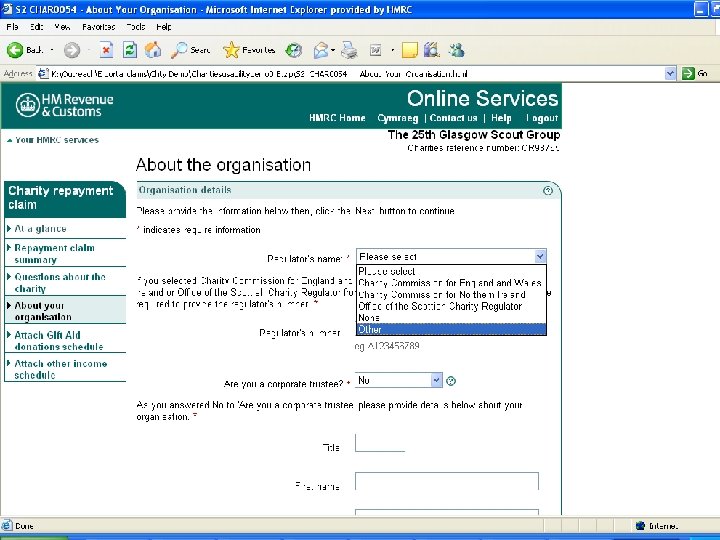
Task: Go to the Home page icon
Action: click(153, 50)
